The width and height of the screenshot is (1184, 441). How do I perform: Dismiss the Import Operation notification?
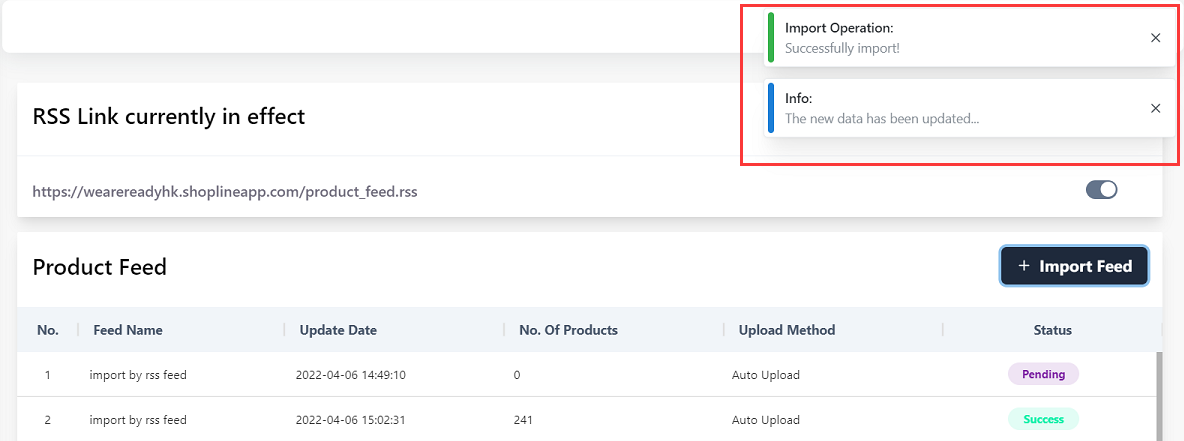pyautogui.click(x=1155, y=38)
